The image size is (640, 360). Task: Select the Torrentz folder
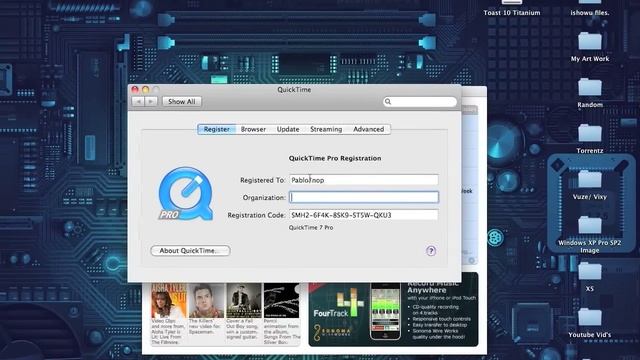pos(590,138)
